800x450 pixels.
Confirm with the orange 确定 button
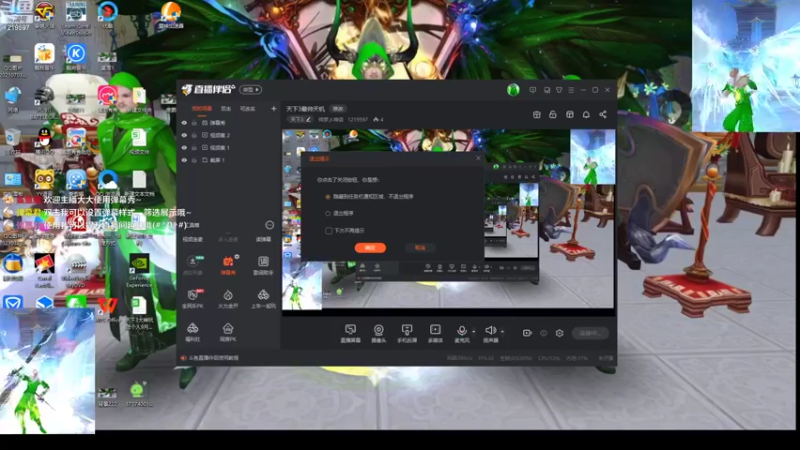pyautogui.click(x=370, y=247)
